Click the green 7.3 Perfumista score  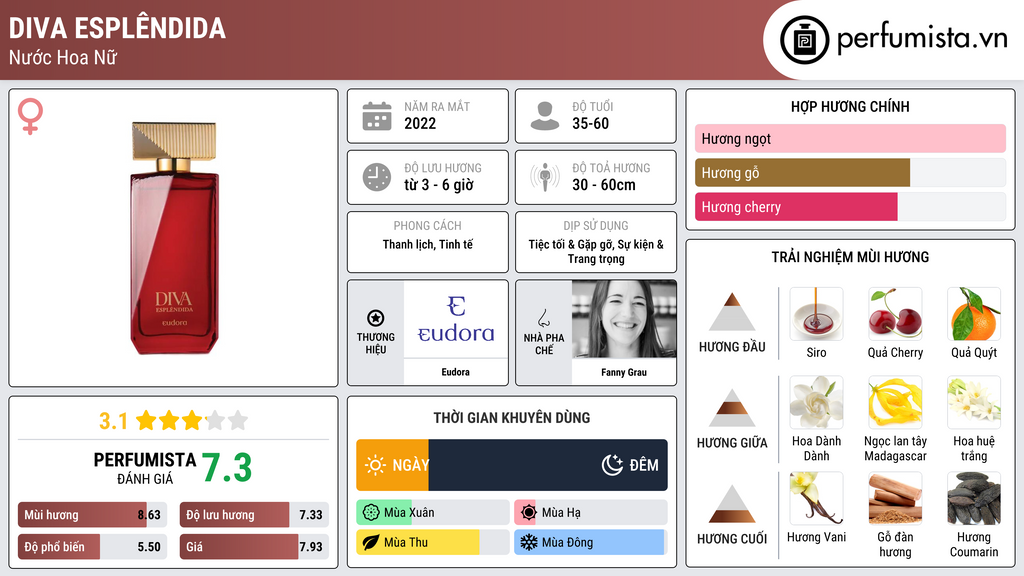[x=227, y=468]
